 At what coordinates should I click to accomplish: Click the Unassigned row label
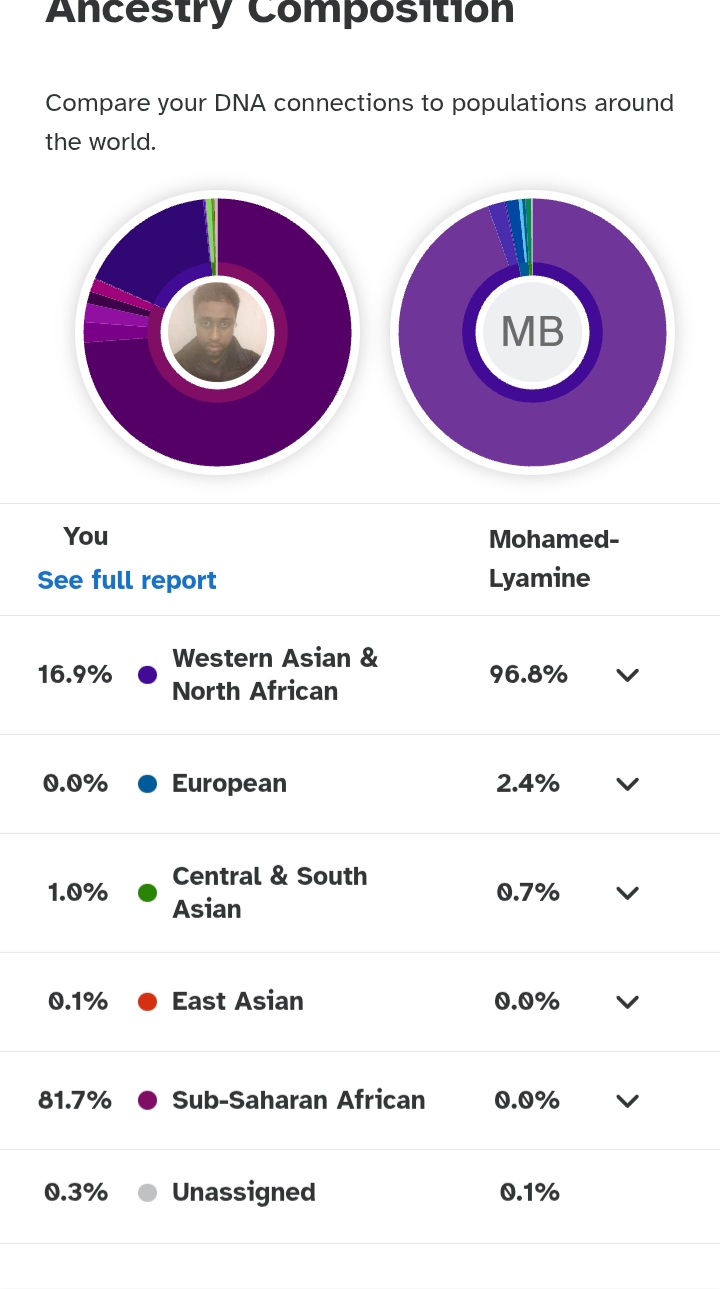tap(244, 1193)
